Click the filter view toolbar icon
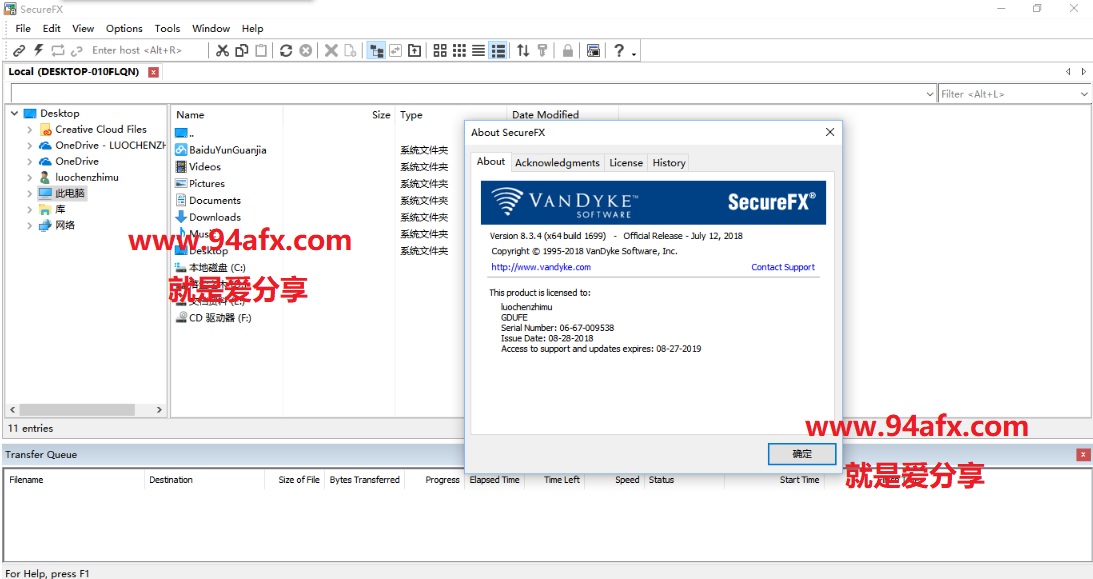The height and width of the screenshot is (579, 1093). pyautogui.click(x=542, y=50)
